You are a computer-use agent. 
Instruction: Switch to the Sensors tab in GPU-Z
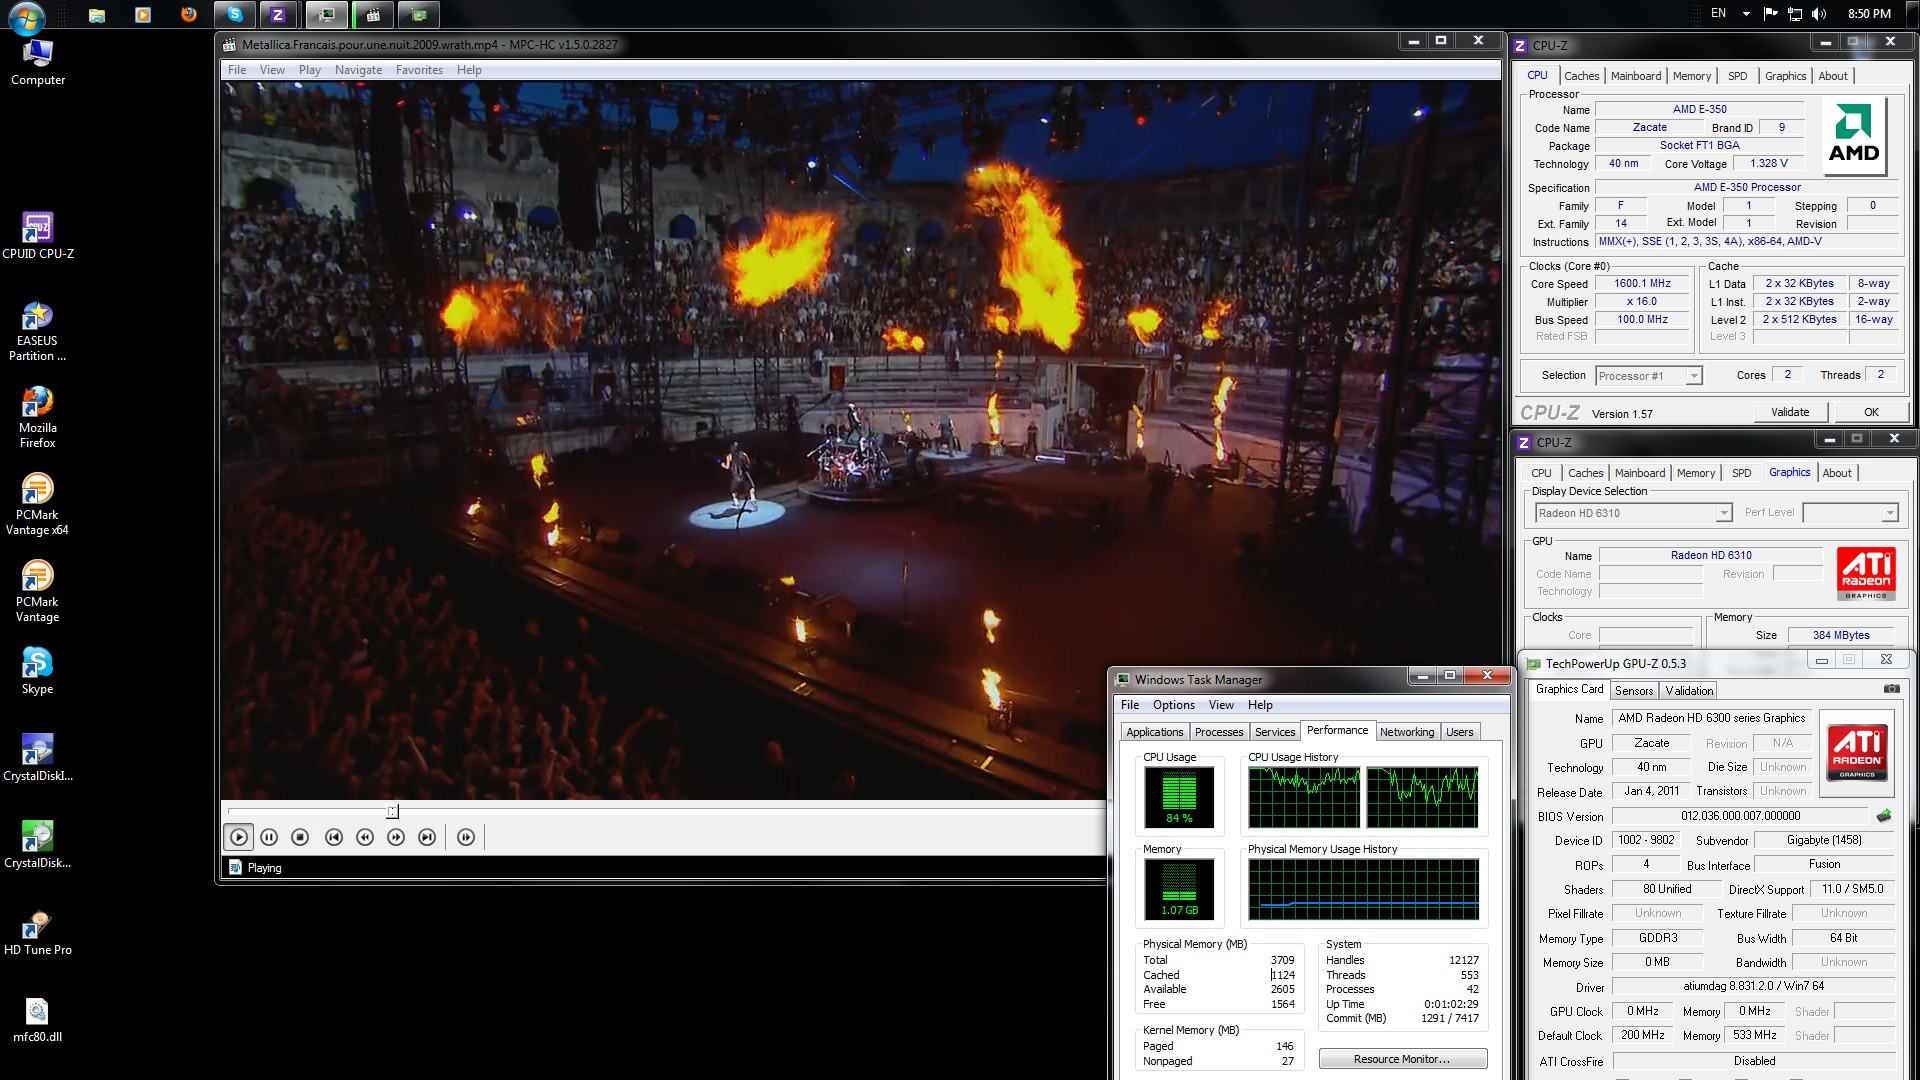(1633, 691)
